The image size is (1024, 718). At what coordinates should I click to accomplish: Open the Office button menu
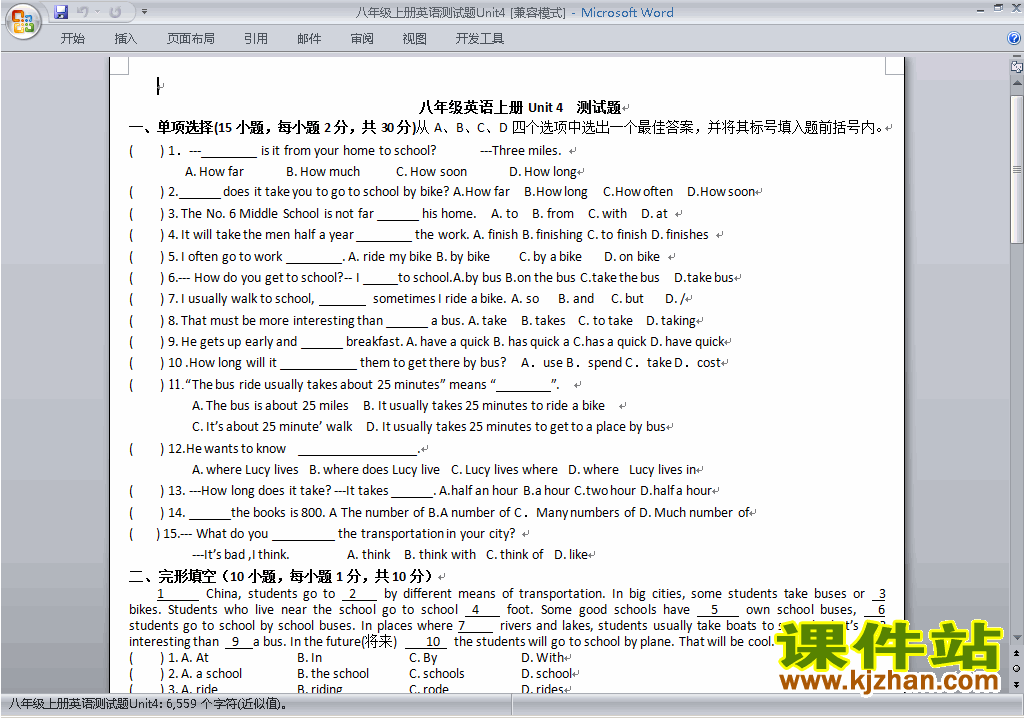(24, 21)
